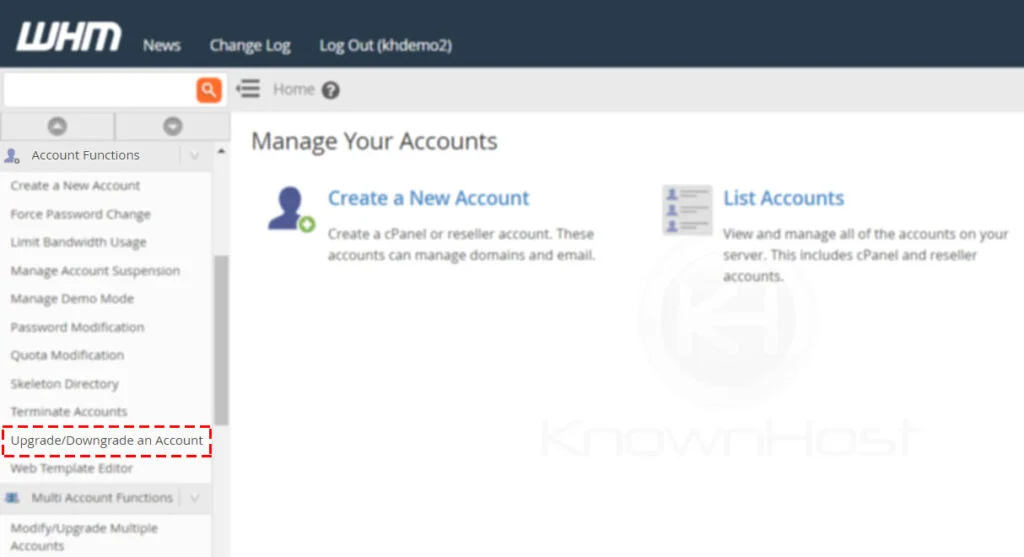The height and width of the screenshot is (557, 1024).
Task: Open Manage Account Suspension
Action: 95,270
